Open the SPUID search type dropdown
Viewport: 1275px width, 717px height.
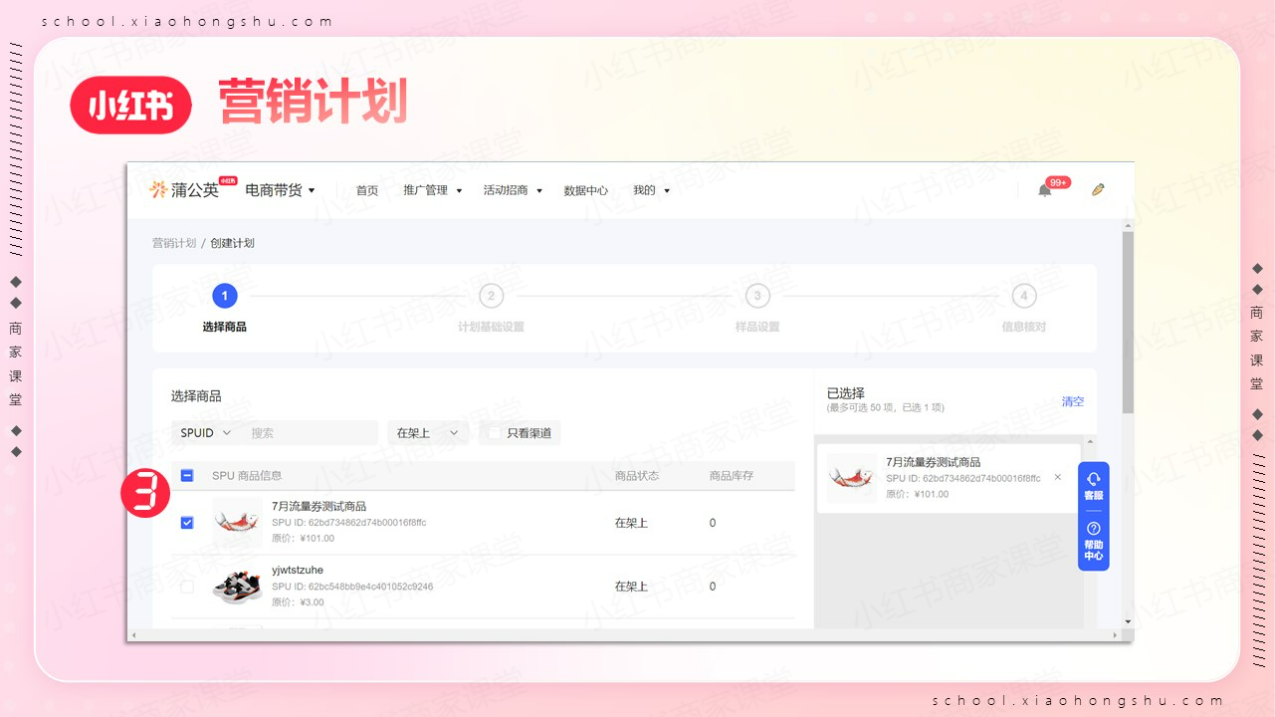pyautogui.click(x=205, y=433)
